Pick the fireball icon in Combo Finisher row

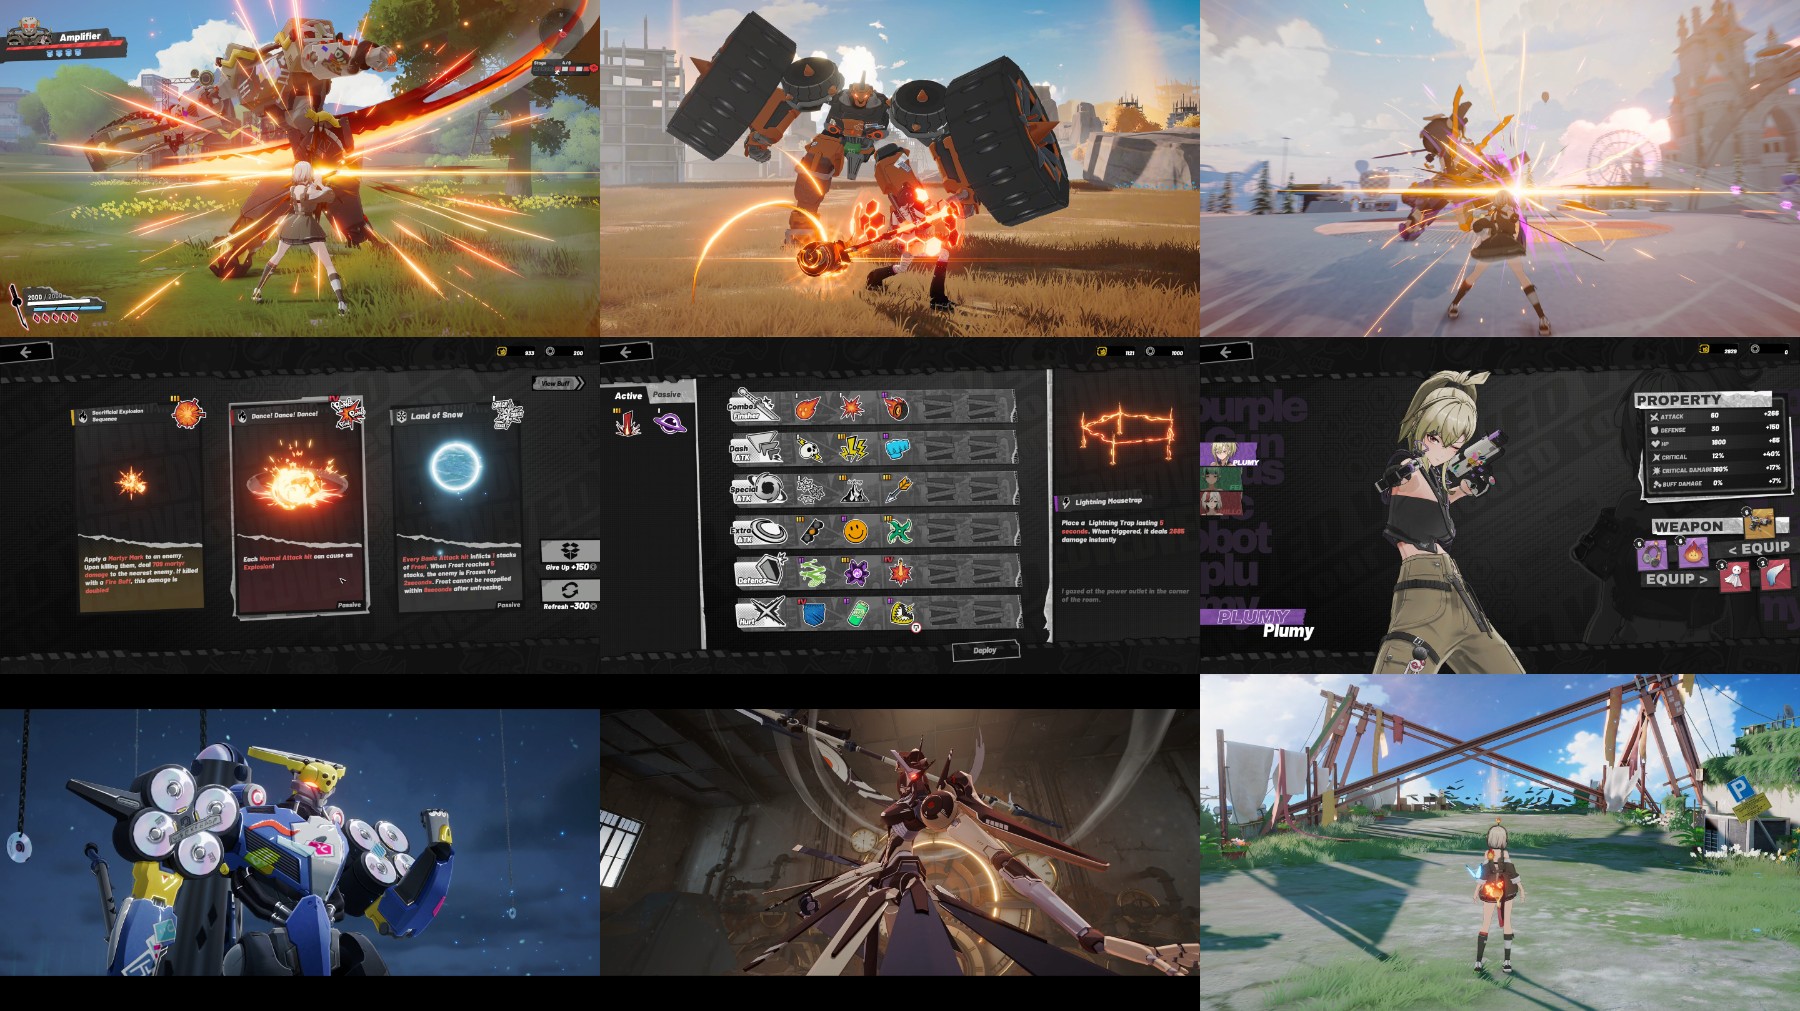[809, 407]
